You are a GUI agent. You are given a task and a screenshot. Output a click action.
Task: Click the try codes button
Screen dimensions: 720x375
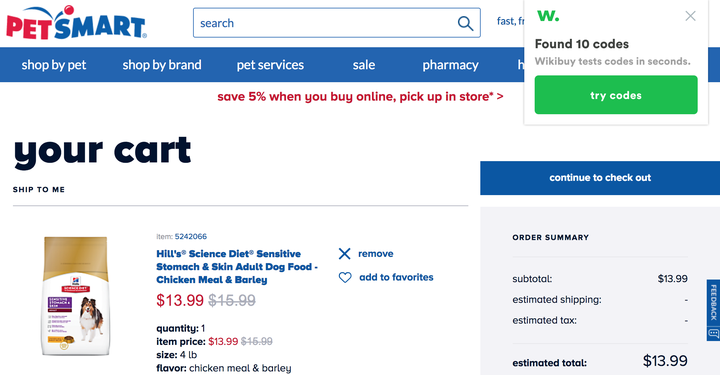pos(616,95)
